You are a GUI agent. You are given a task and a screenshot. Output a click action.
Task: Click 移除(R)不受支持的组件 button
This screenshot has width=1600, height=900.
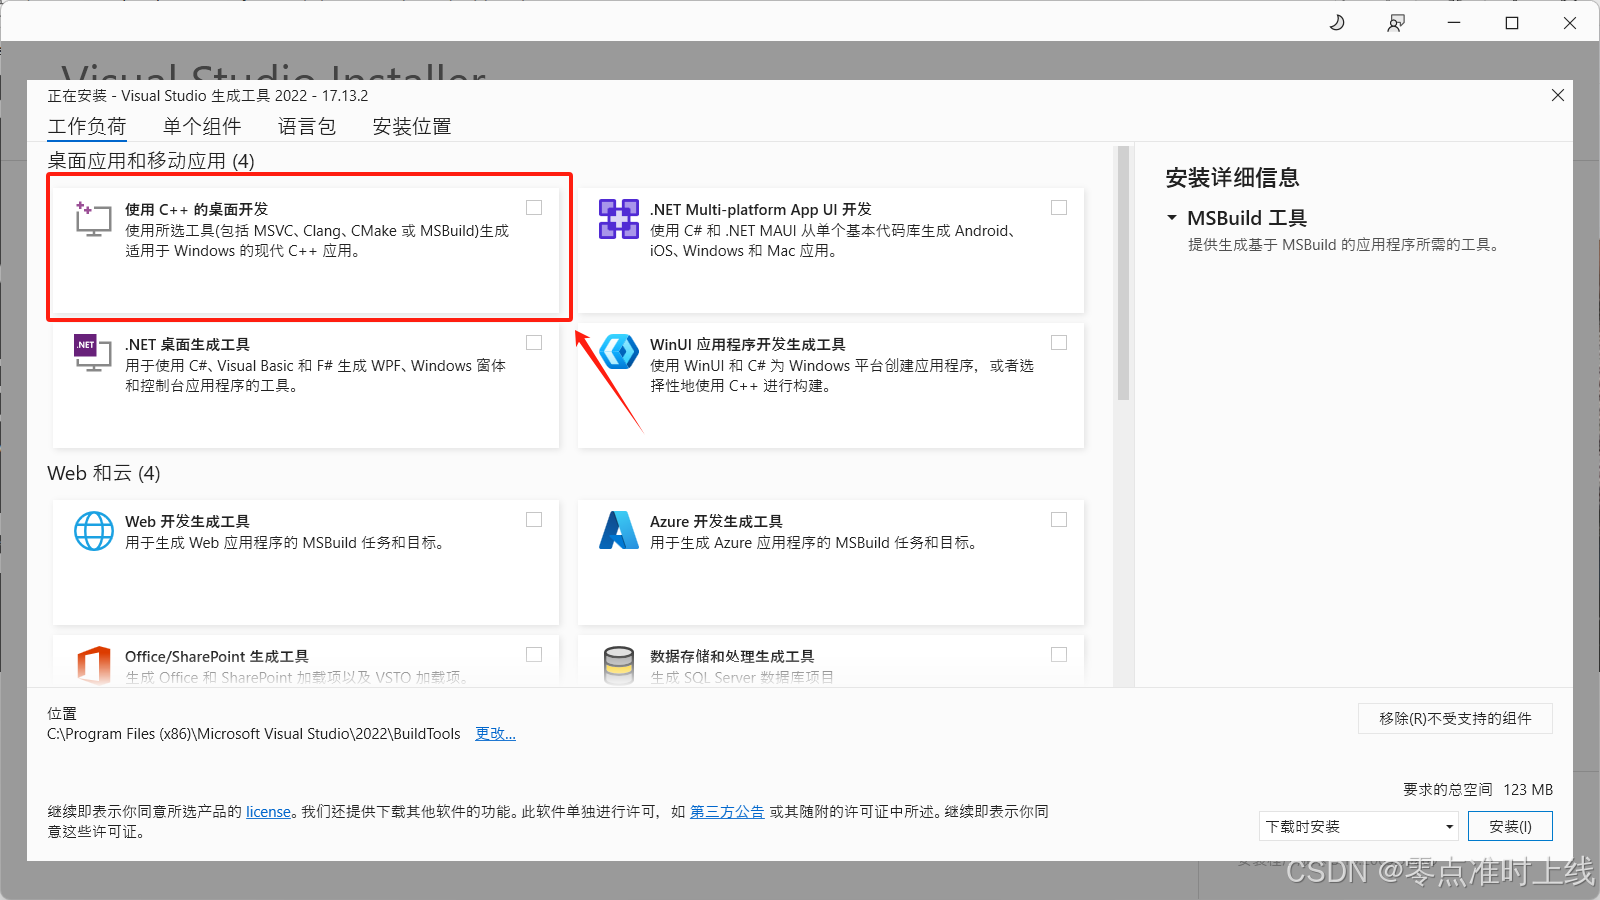click(1455, 718)
